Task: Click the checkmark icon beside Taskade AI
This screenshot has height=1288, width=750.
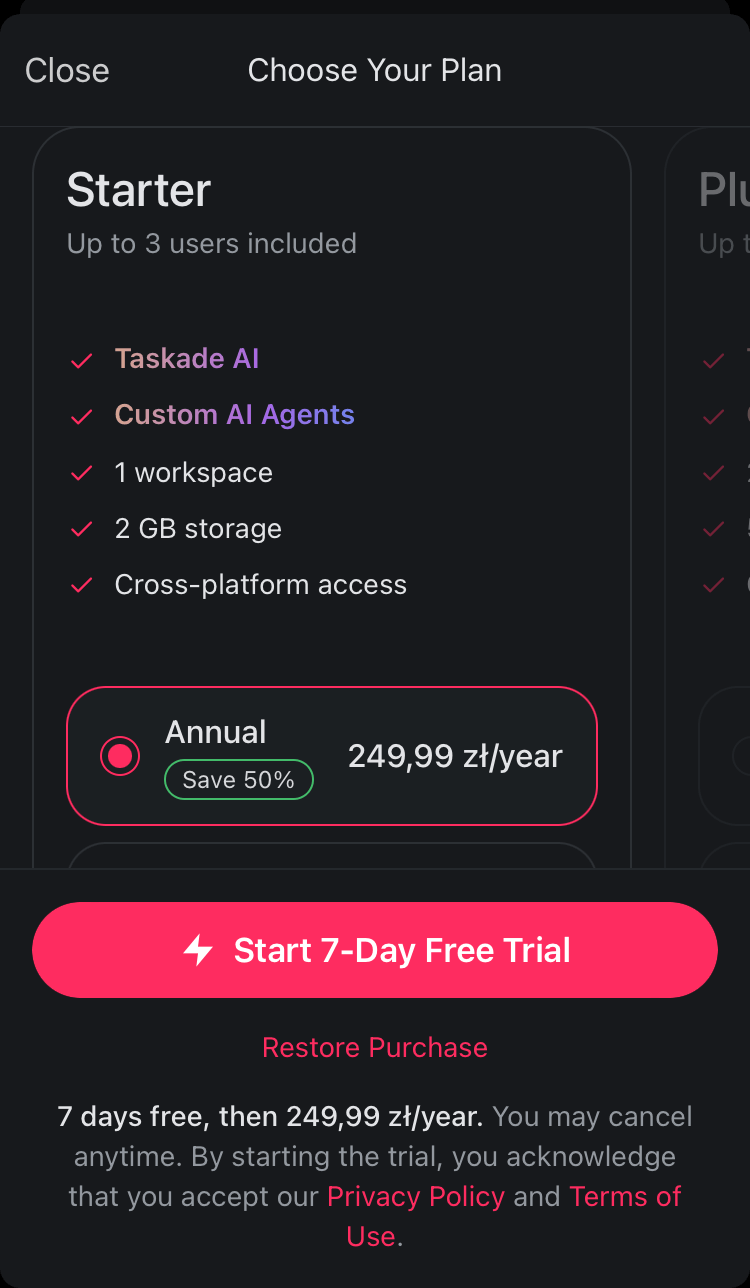Action: pyautogui.click(x=82, y=360)
